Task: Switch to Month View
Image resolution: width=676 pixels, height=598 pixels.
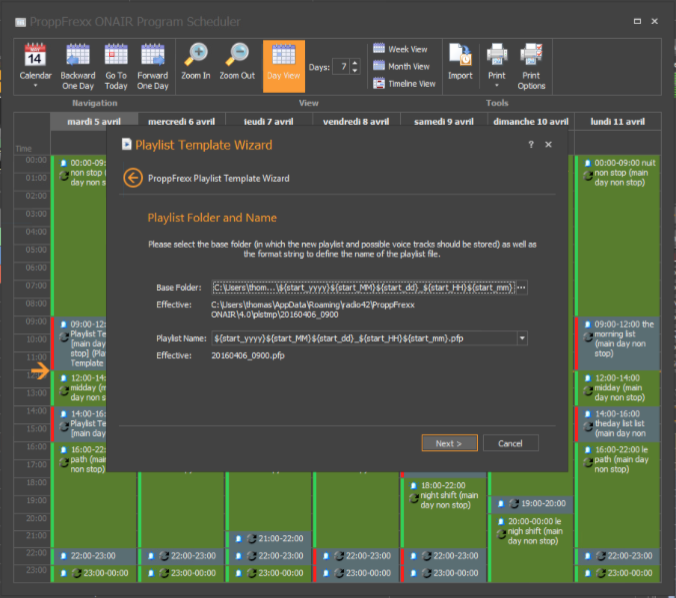Action: [401, 66]
